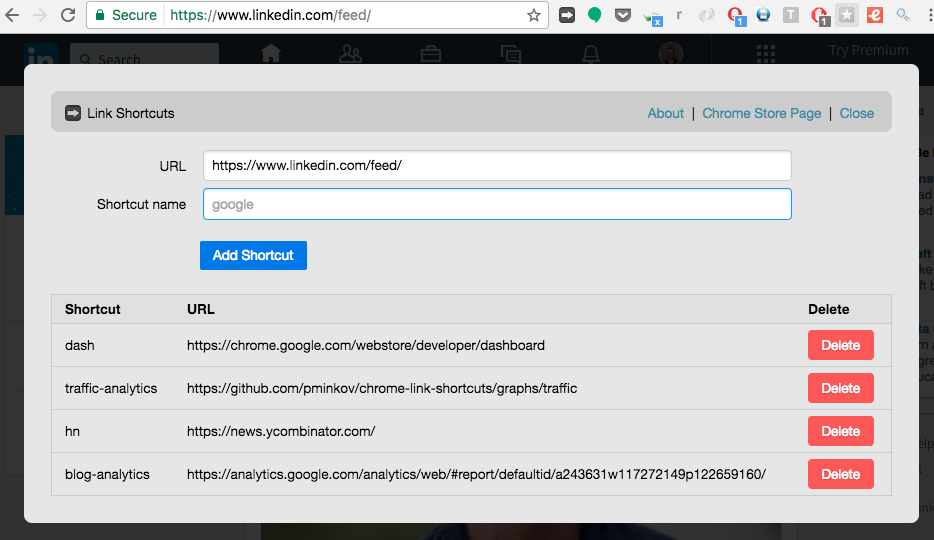Click the Link Shortcuts extension arrow icon

pyautogui.click(x=567, y=15)
